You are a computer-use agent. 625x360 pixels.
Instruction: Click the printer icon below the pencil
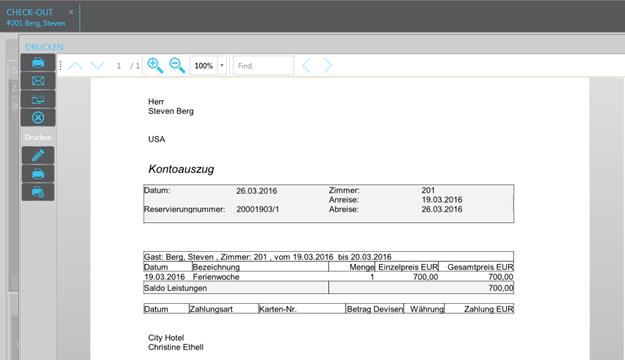click(x=38, y=174)
